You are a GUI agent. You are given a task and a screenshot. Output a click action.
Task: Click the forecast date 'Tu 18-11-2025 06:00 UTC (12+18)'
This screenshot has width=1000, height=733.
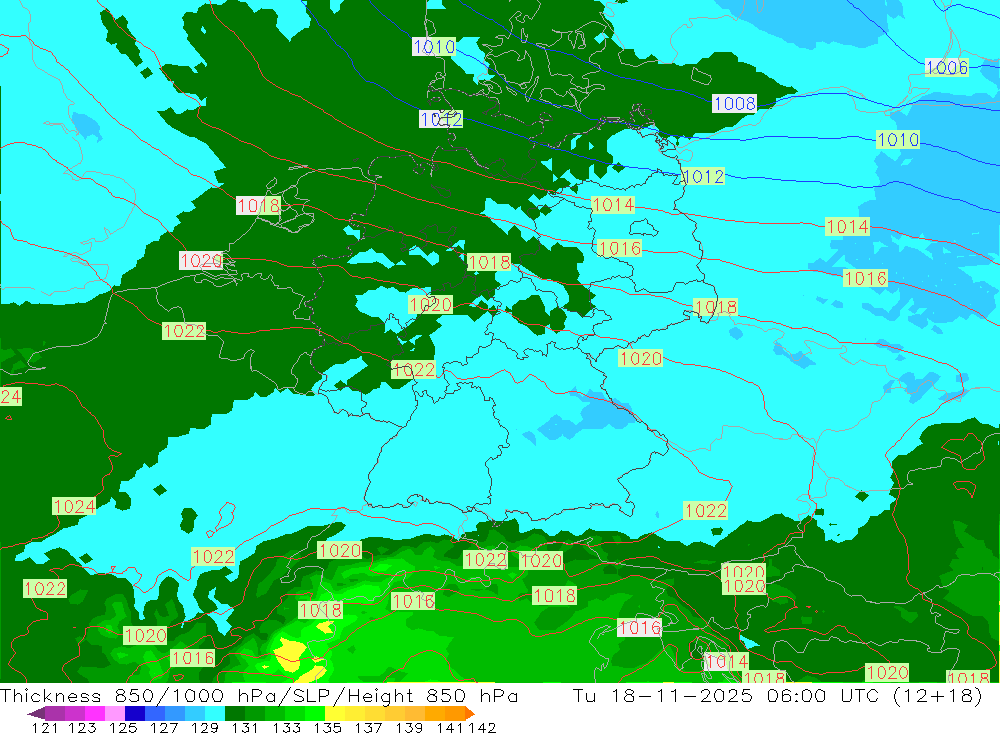[777, 695]
